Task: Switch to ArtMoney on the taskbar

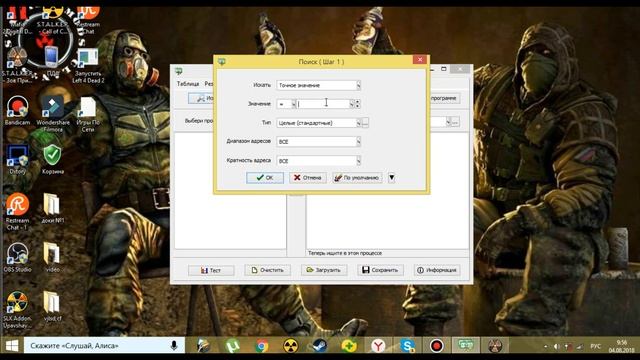Action: [x=466, y=346]
